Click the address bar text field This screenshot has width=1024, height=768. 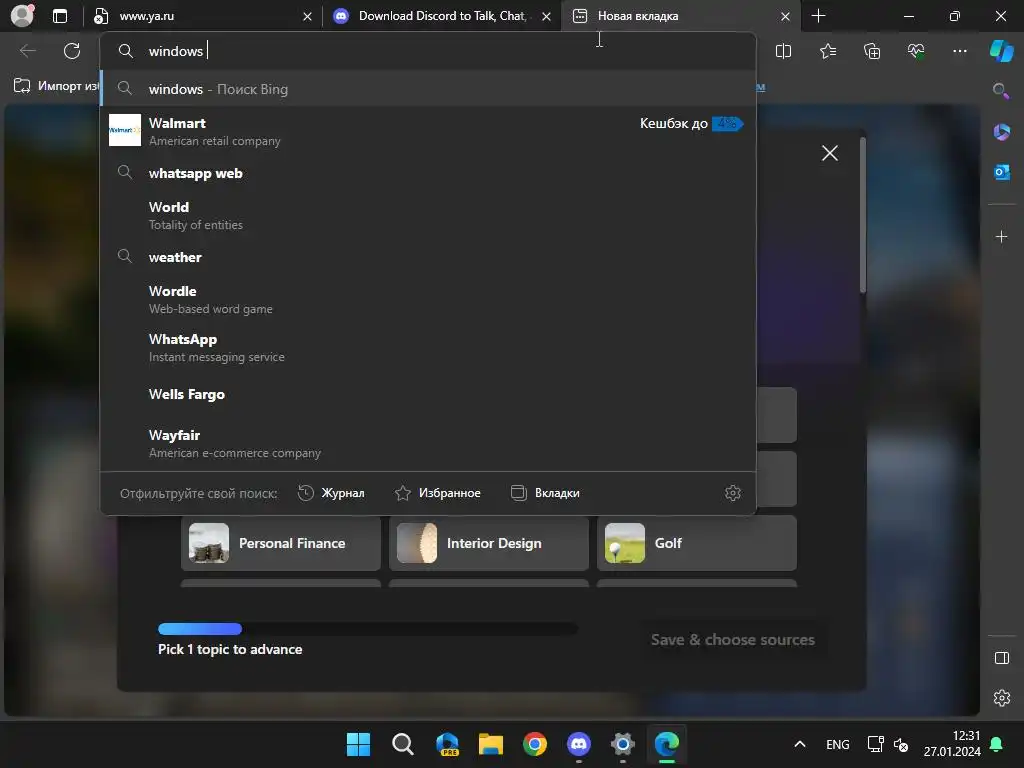(x=428, y=51)
